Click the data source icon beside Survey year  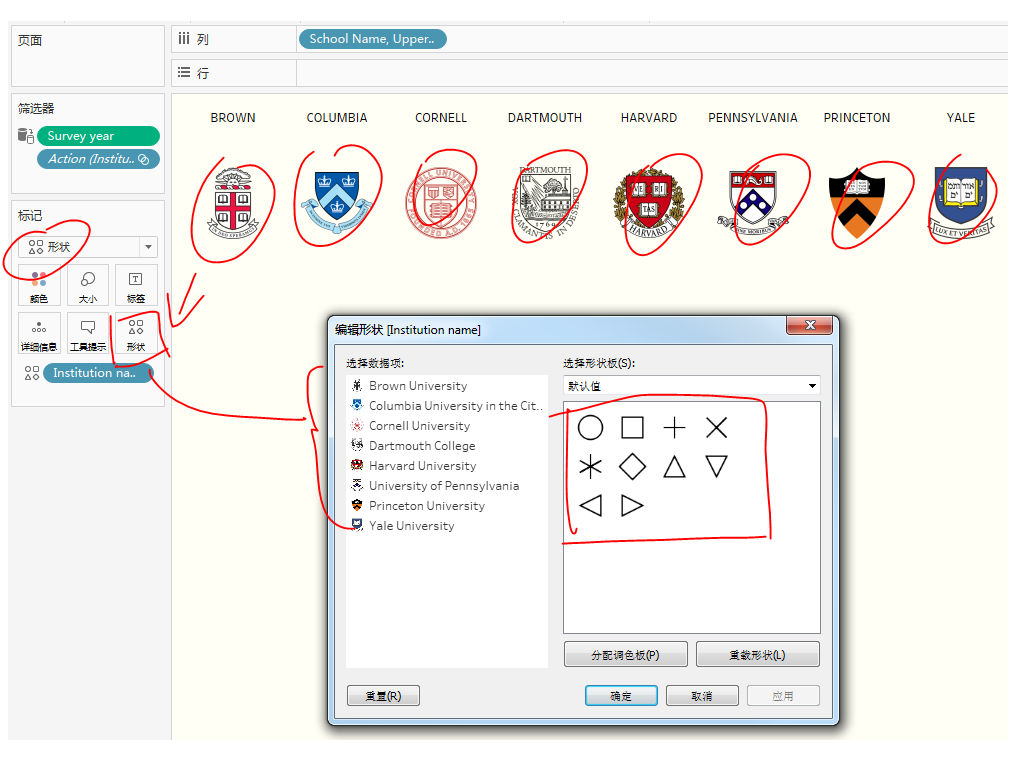25,136
